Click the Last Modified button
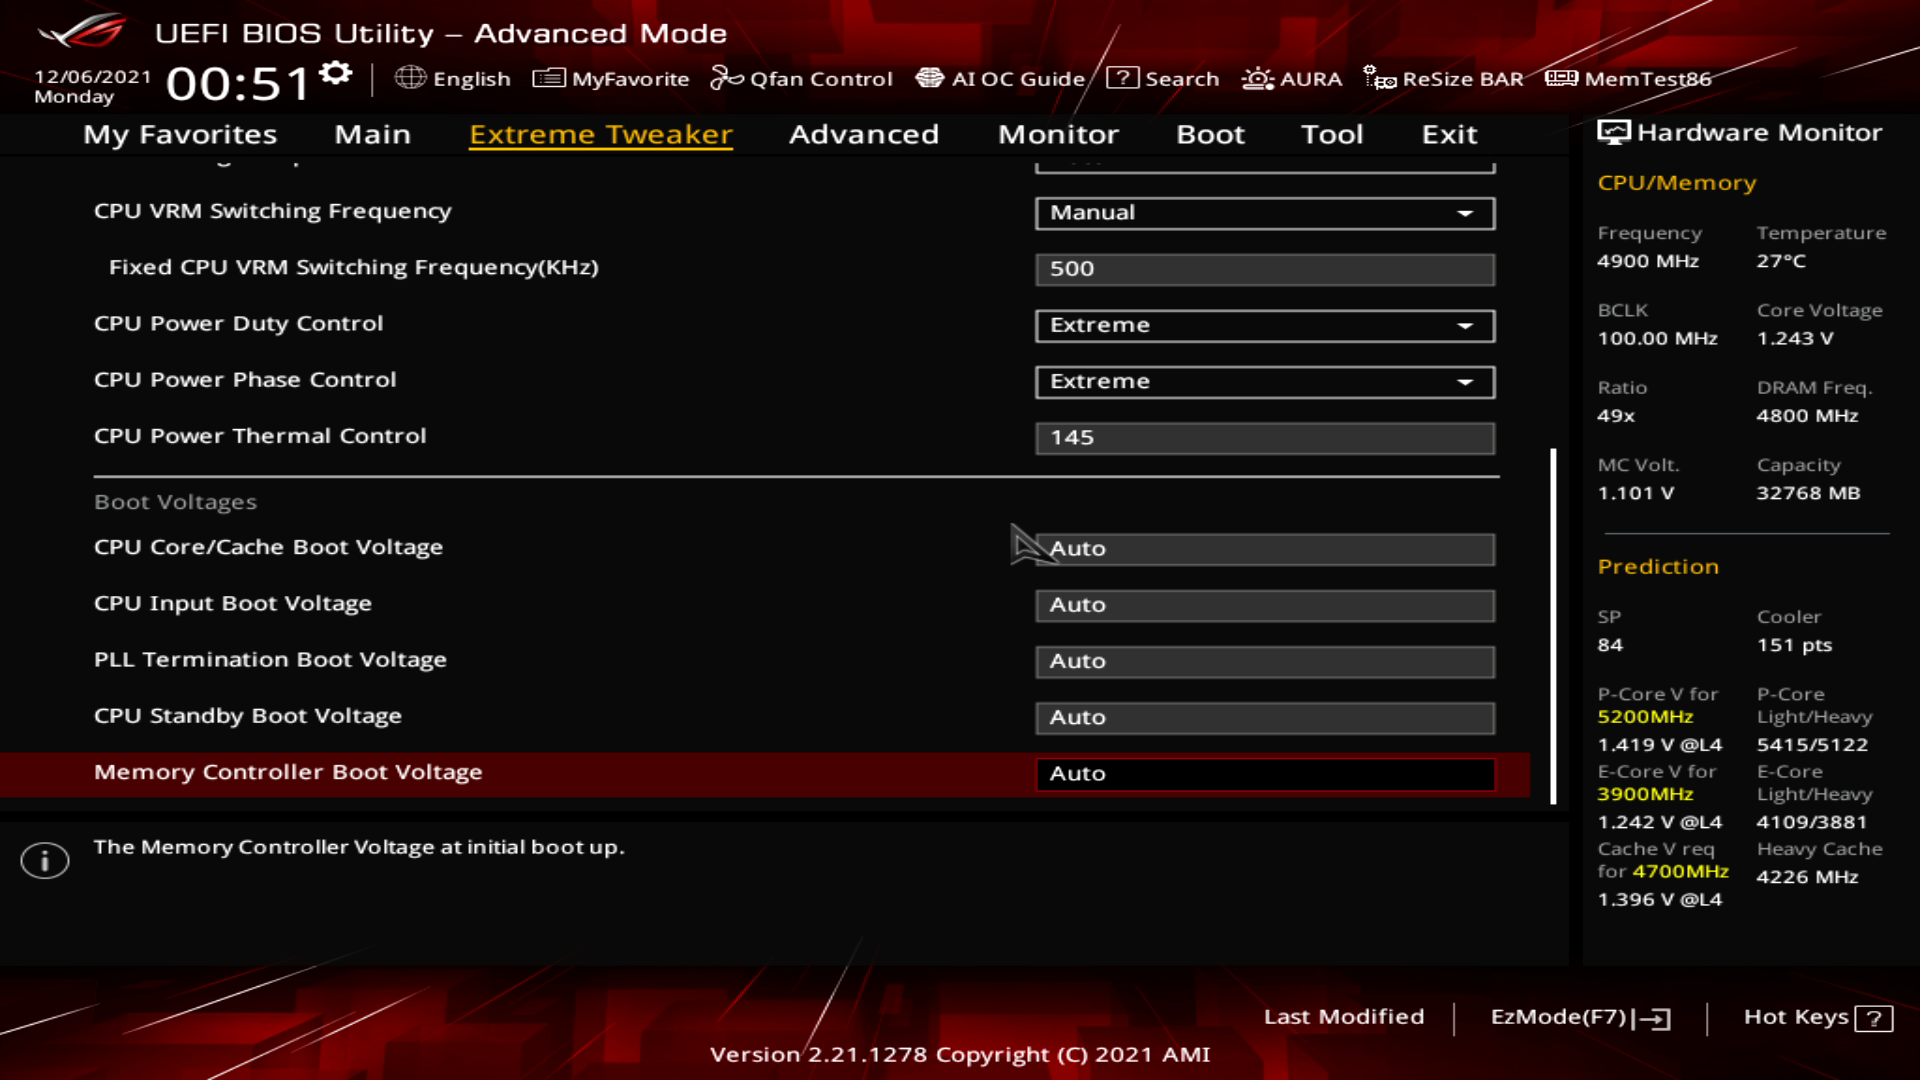 [1343, 1017]
